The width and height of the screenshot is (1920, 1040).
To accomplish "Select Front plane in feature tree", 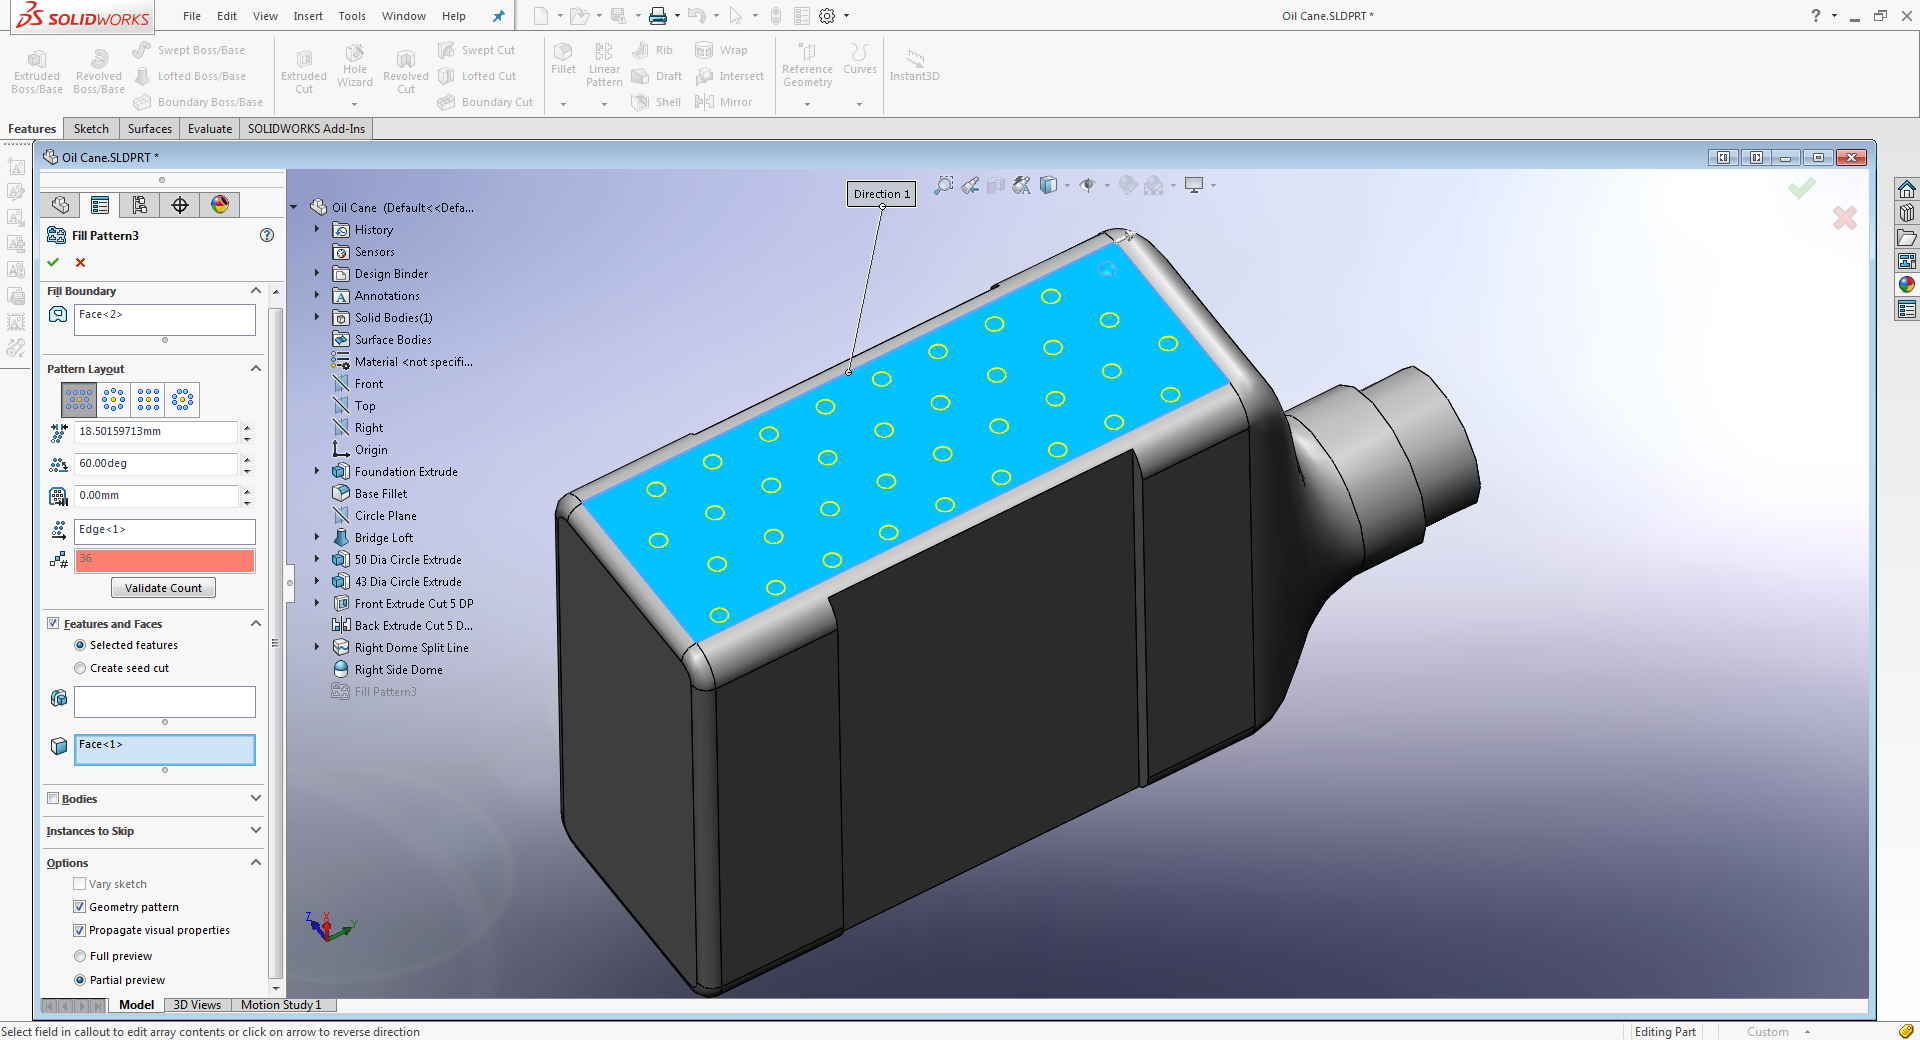I will [x=369, y=384].
